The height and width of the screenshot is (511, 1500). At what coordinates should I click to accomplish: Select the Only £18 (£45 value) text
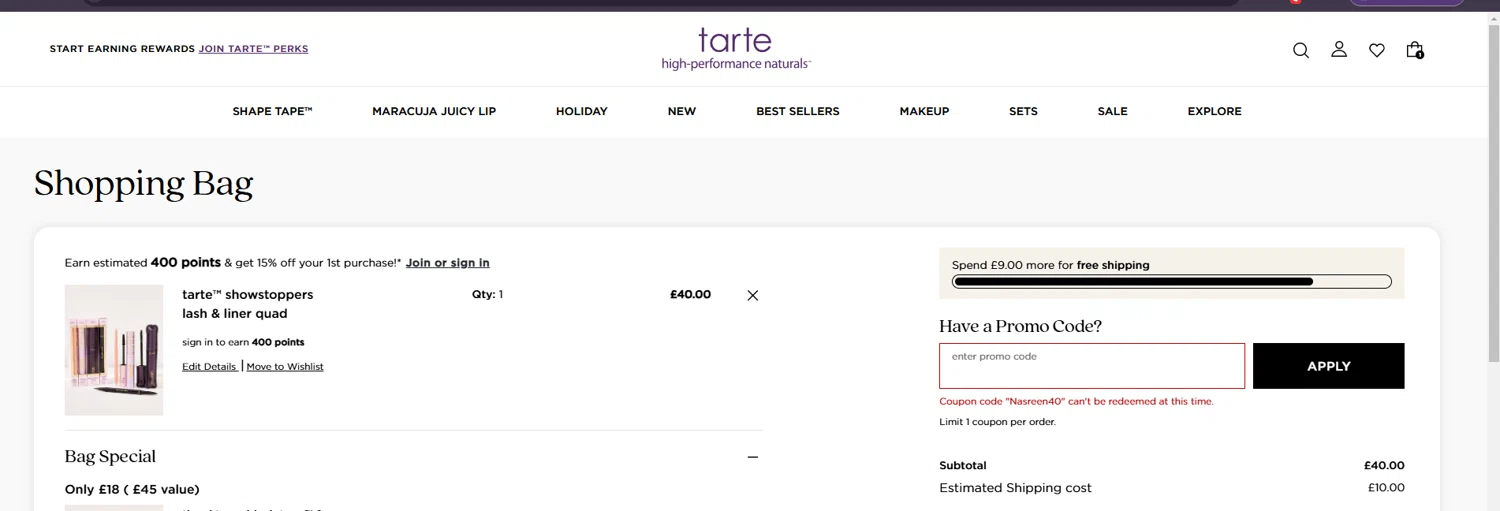coord(132,490)
